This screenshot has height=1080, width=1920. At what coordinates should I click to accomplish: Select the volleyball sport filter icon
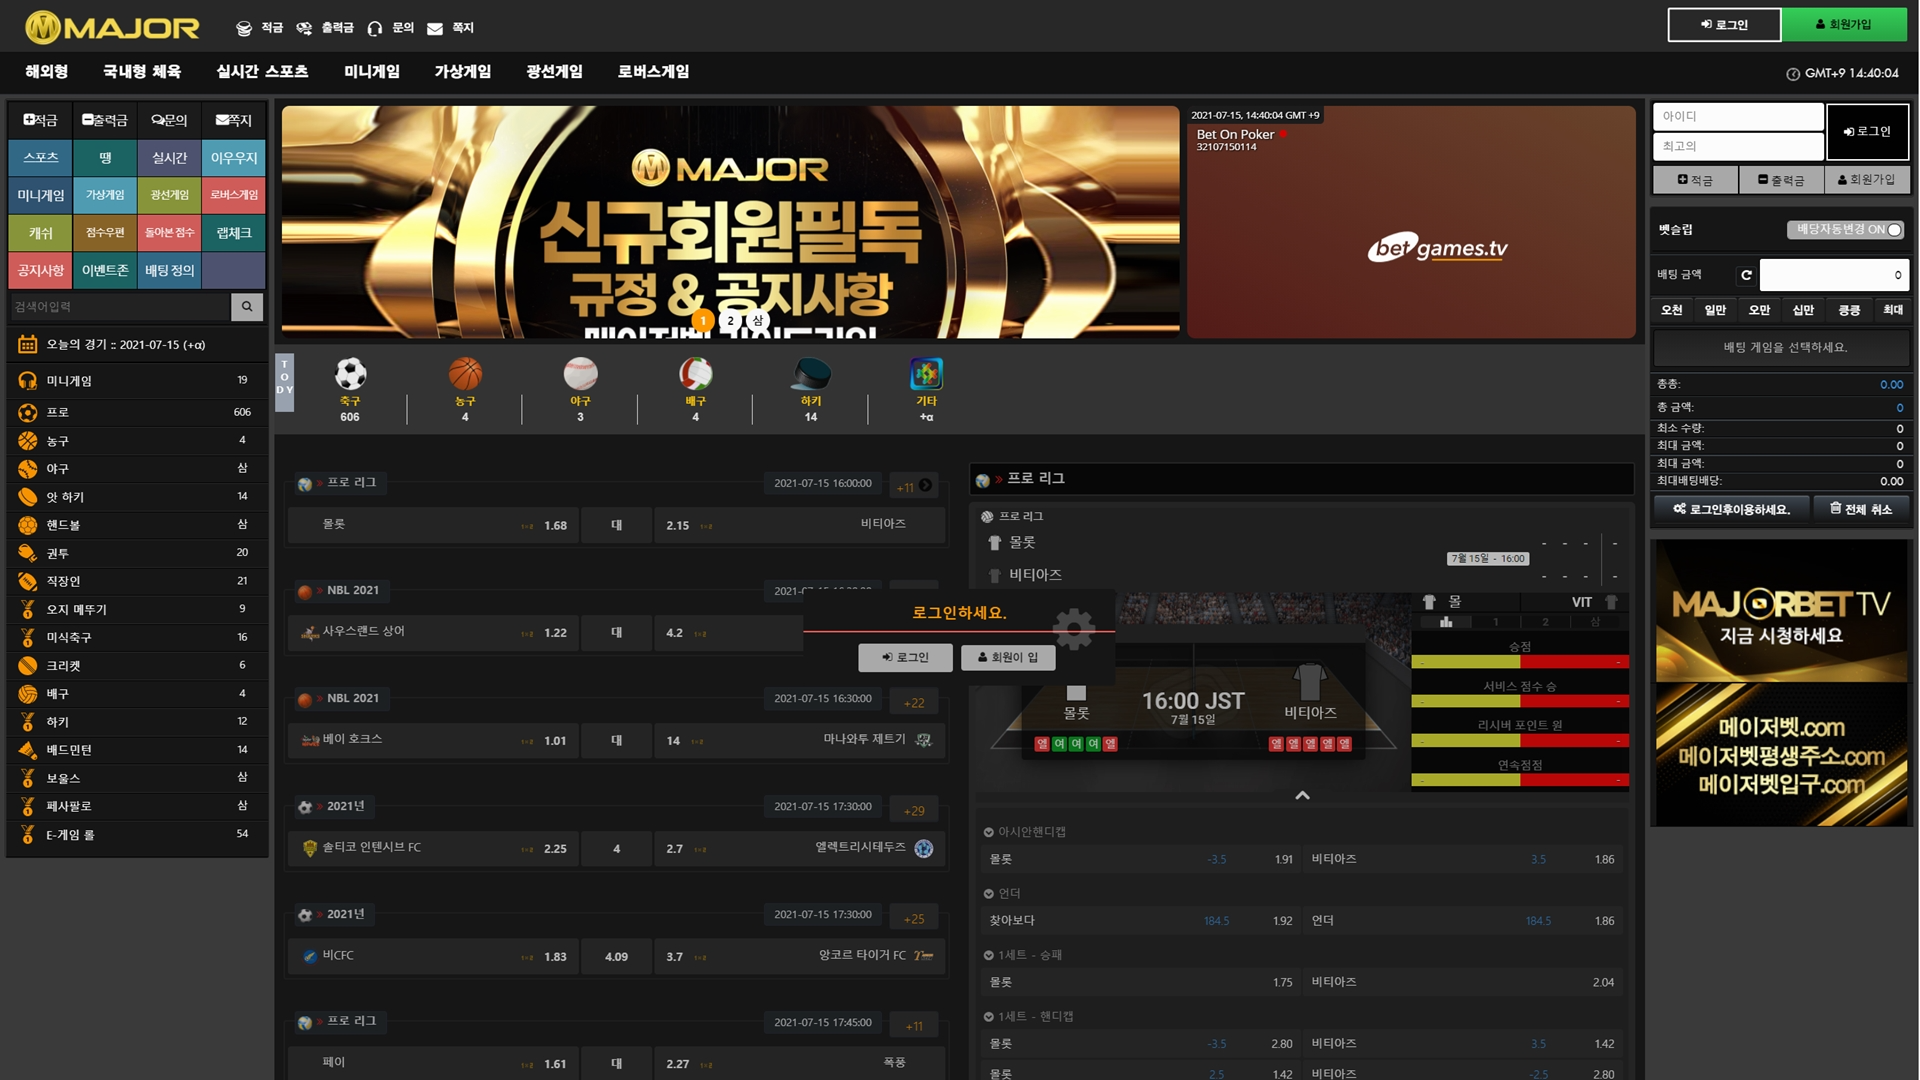pyautogui.click(x=695, y=374)
